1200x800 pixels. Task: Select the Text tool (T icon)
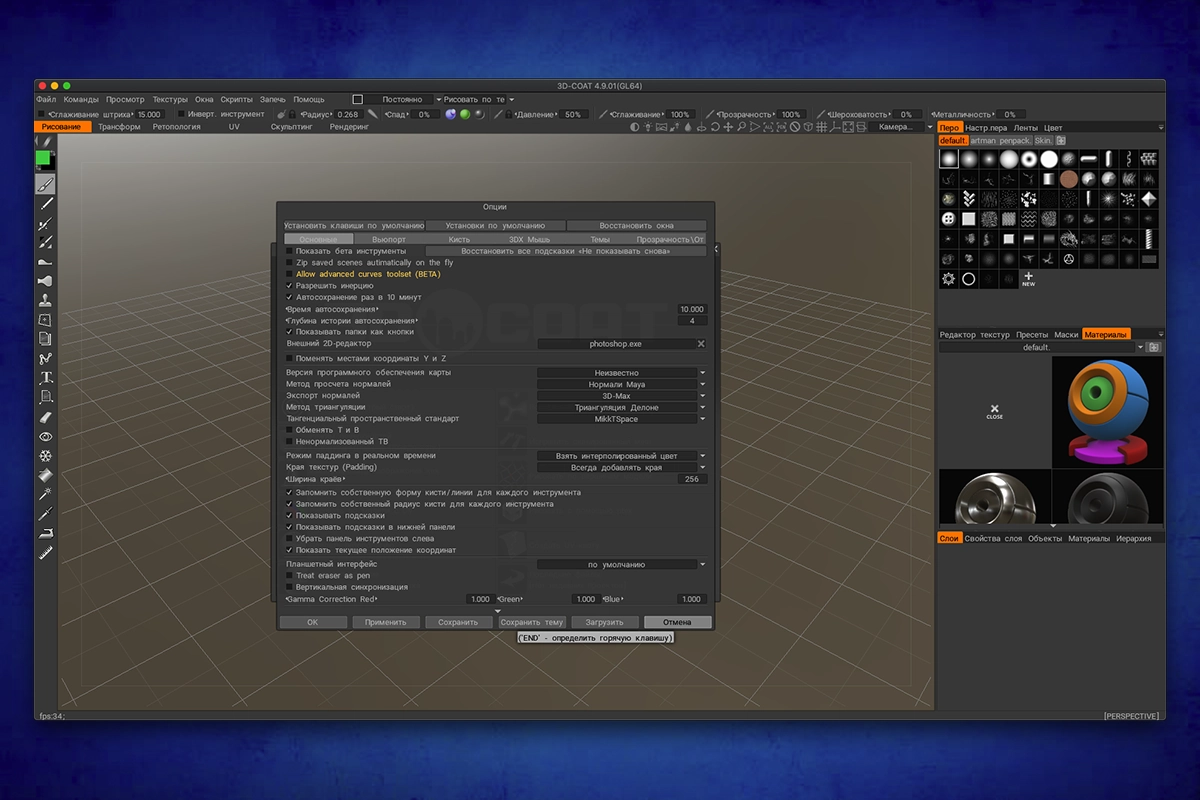point(45,378)
